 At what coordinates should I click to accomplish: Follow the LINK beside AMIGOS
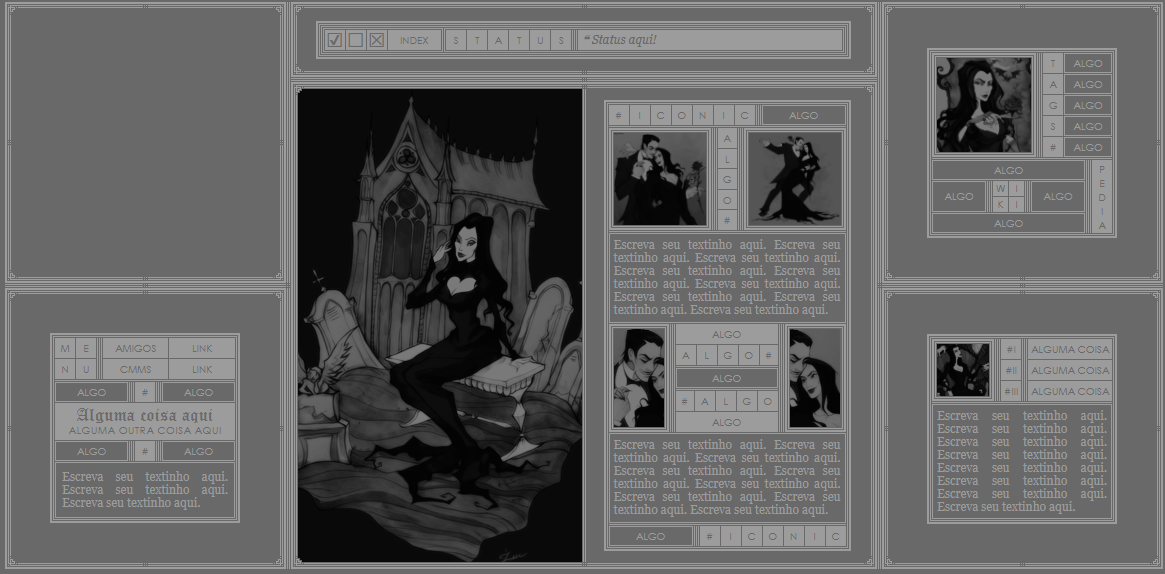[x=202, y=348]
